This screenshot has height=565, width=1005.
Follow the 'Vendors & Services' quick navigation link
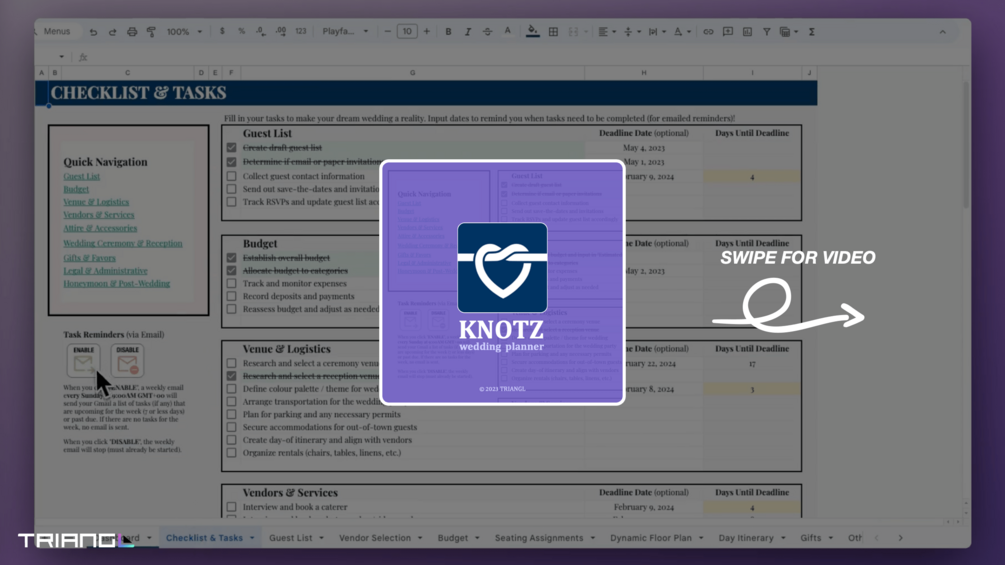click(99, 215)
